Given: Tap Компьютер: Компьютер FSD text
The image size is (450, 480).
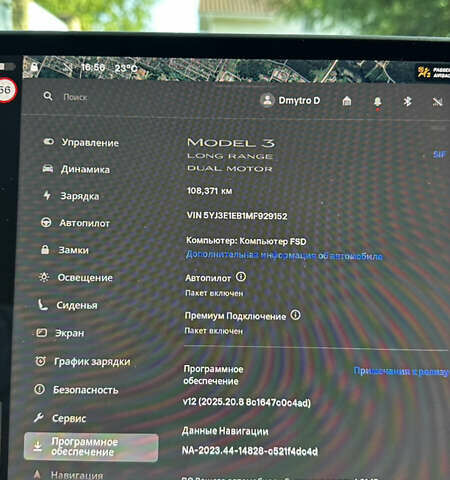Looking at the screenshot, I should (x=246, y=241).
